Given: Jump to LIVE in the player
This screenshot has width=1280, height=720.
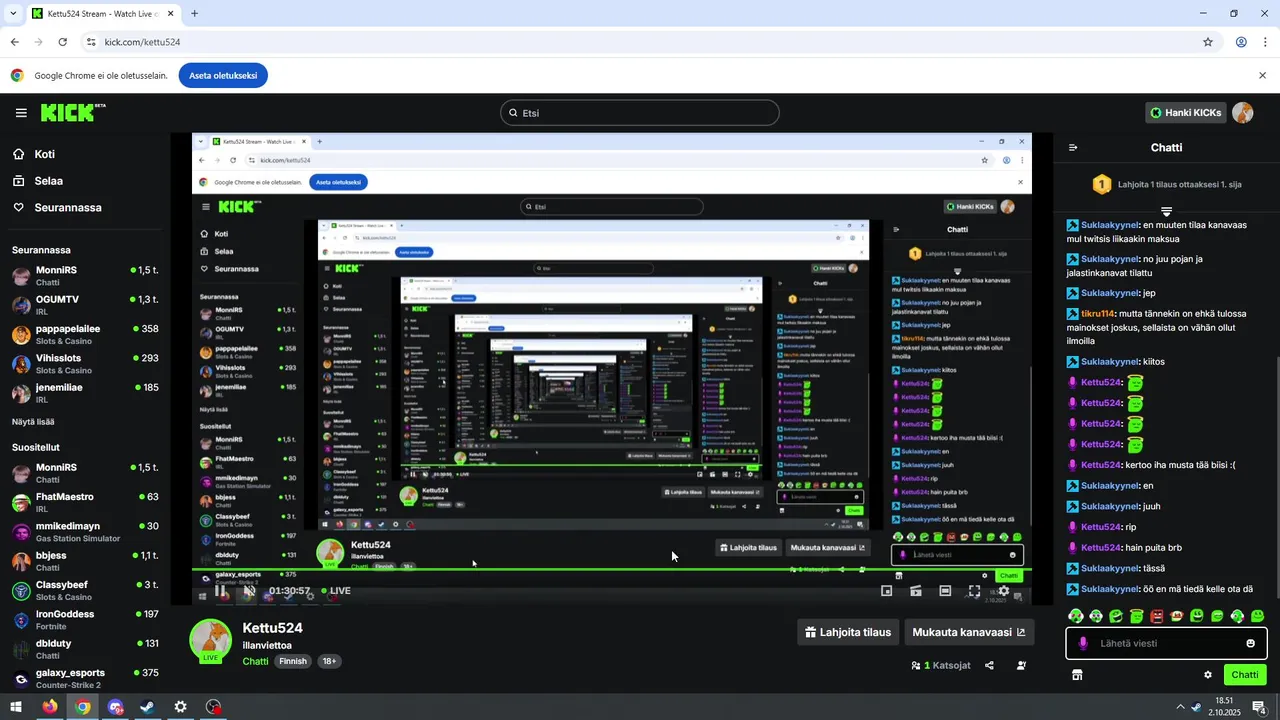Looking at the screenshot, I should pyautogui.click(x=336, y=591).
